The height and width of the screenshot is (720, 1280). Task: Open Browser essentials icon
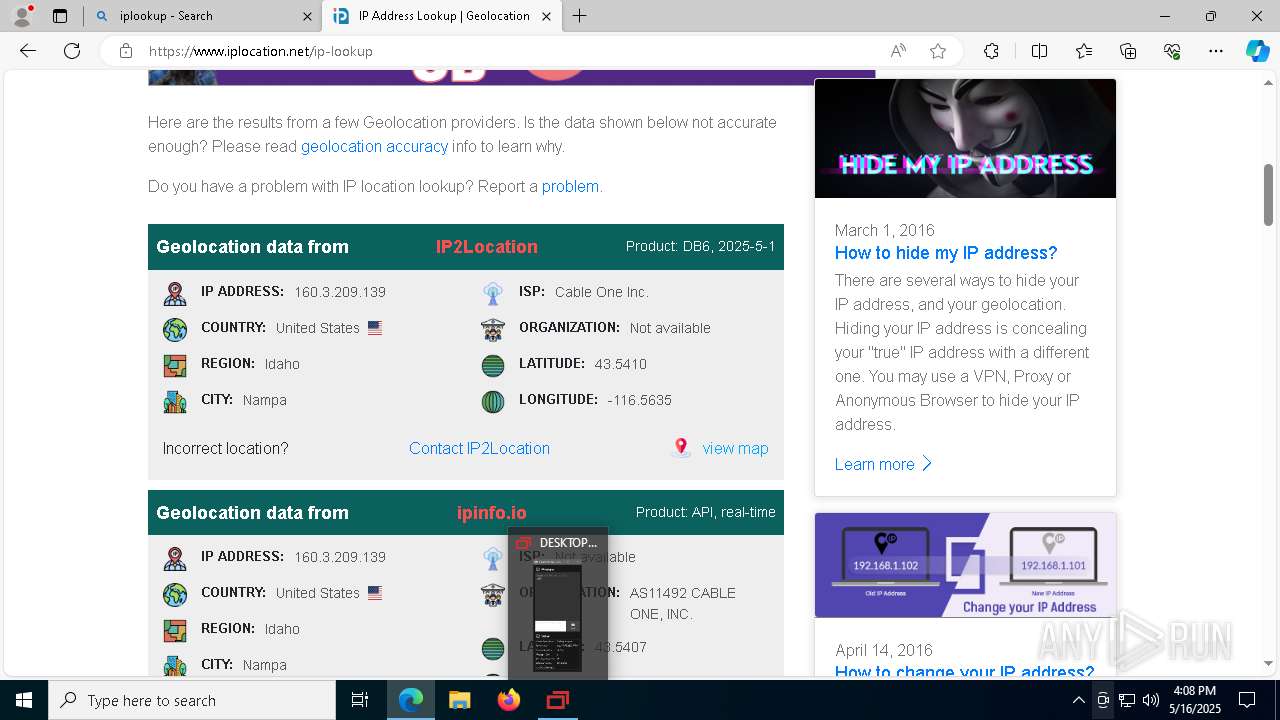coord(1172,51)
